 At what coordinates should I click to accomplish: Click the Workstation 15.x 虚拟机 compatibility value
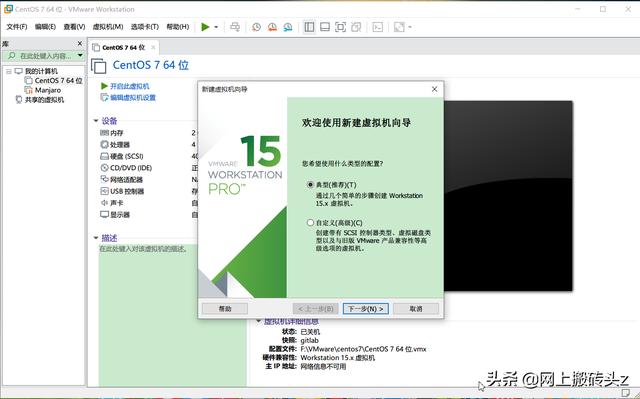tap(338, 358)
